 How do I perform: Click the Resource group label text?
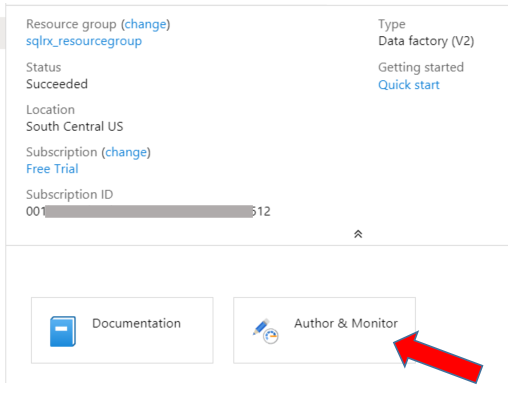coord(71,24)
